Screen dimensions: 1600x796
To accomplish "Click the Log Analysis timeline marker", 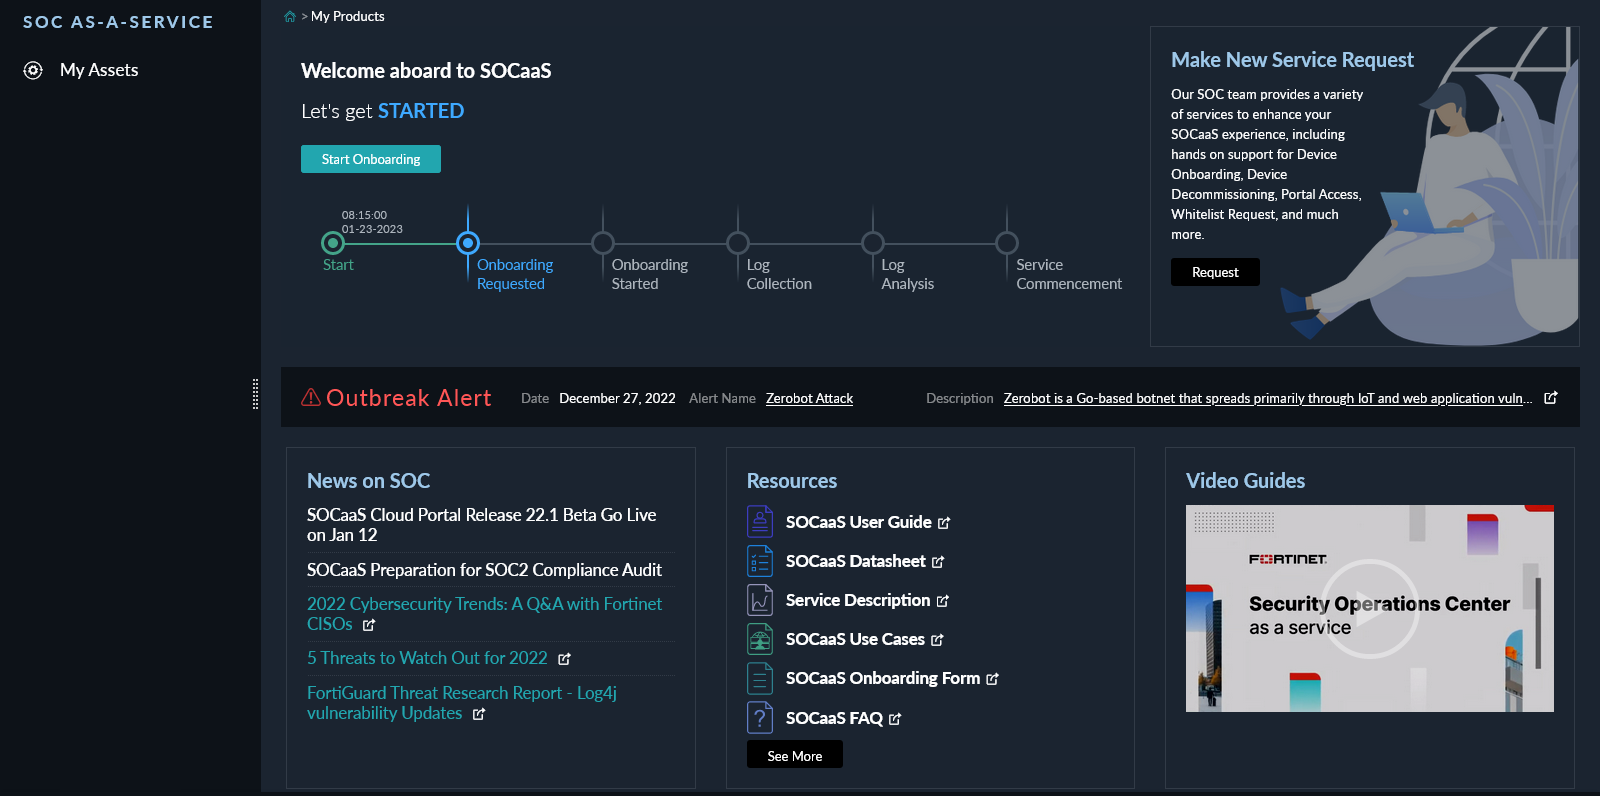I will [x=873, y=243].
